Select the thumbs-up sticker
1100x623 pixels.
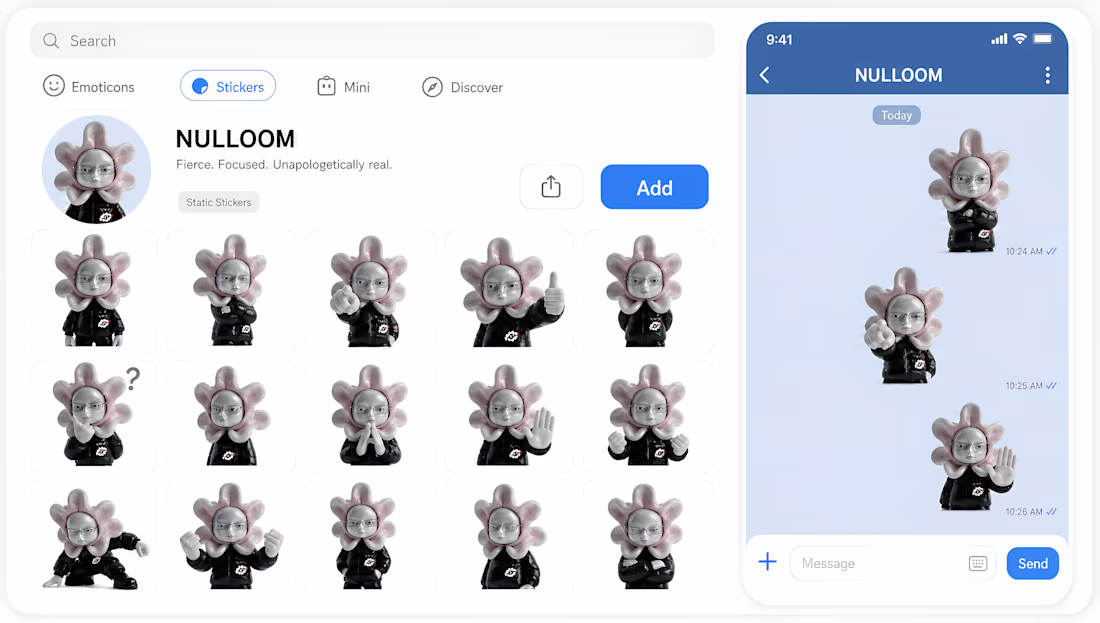(x=510, y=292)
